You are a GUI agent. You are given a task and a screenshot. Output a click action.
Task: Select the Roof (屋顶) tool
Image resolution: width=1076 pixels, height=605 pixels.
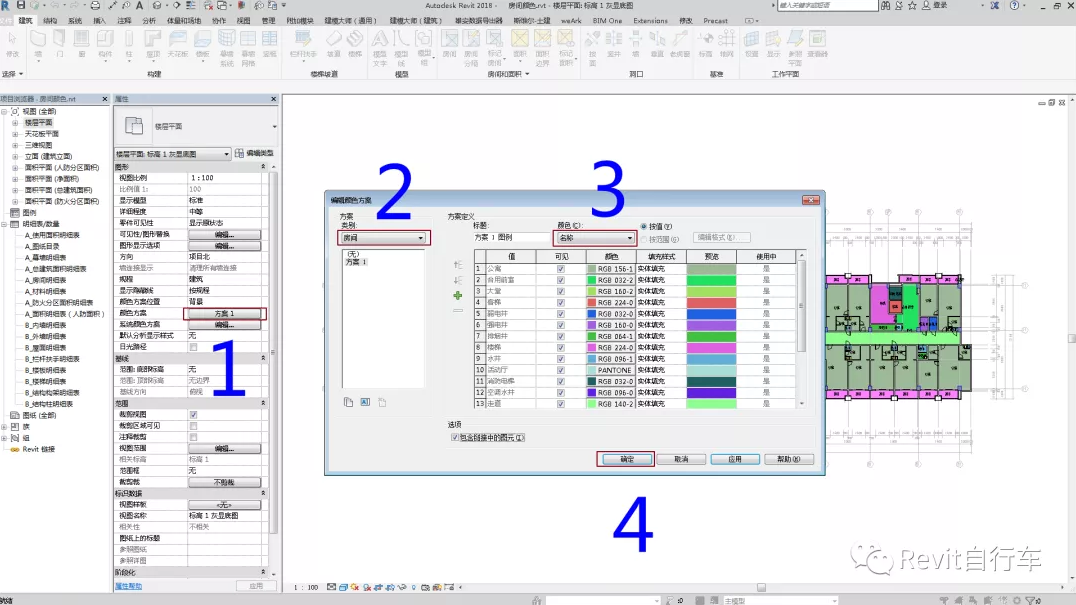[152, 46]
